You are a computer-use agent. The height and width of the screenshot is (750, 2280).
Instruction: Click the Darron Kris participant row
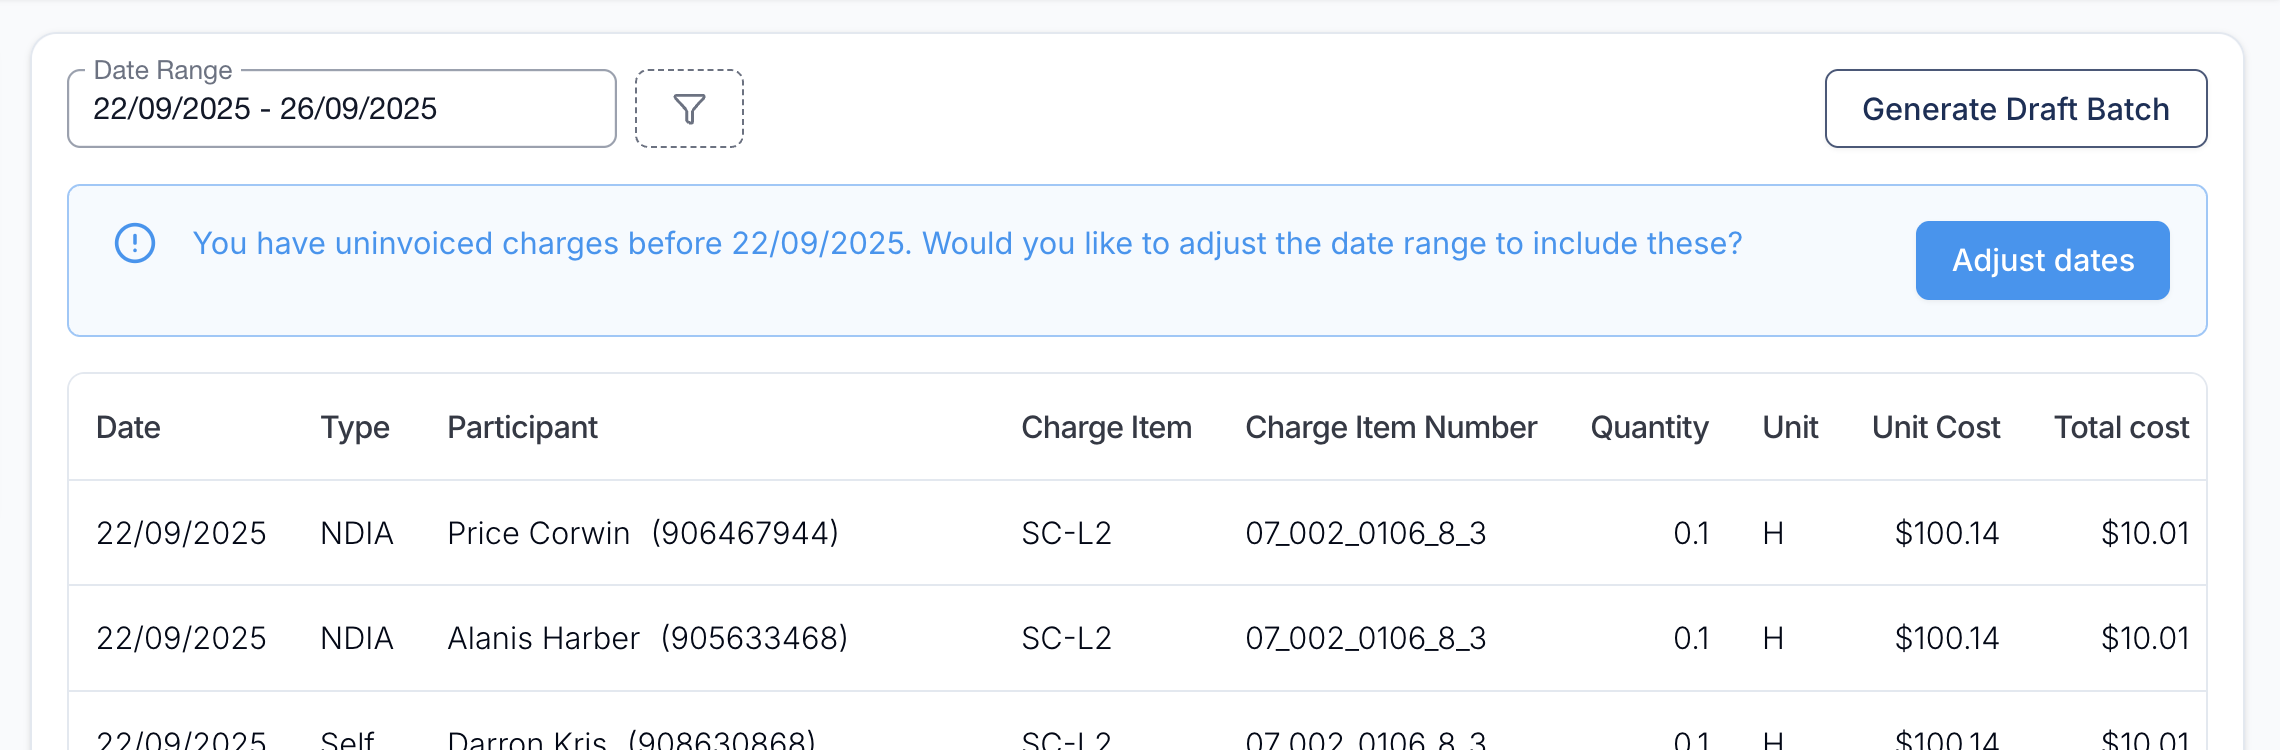click(527, 740)
